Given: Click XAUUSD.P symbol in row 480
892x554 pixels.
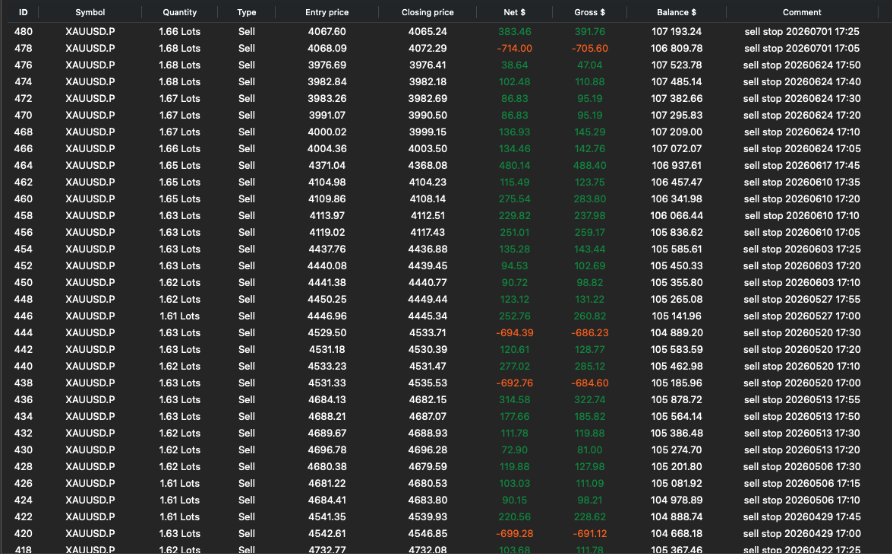Looking at the screenshot, I should coord(90,32).
